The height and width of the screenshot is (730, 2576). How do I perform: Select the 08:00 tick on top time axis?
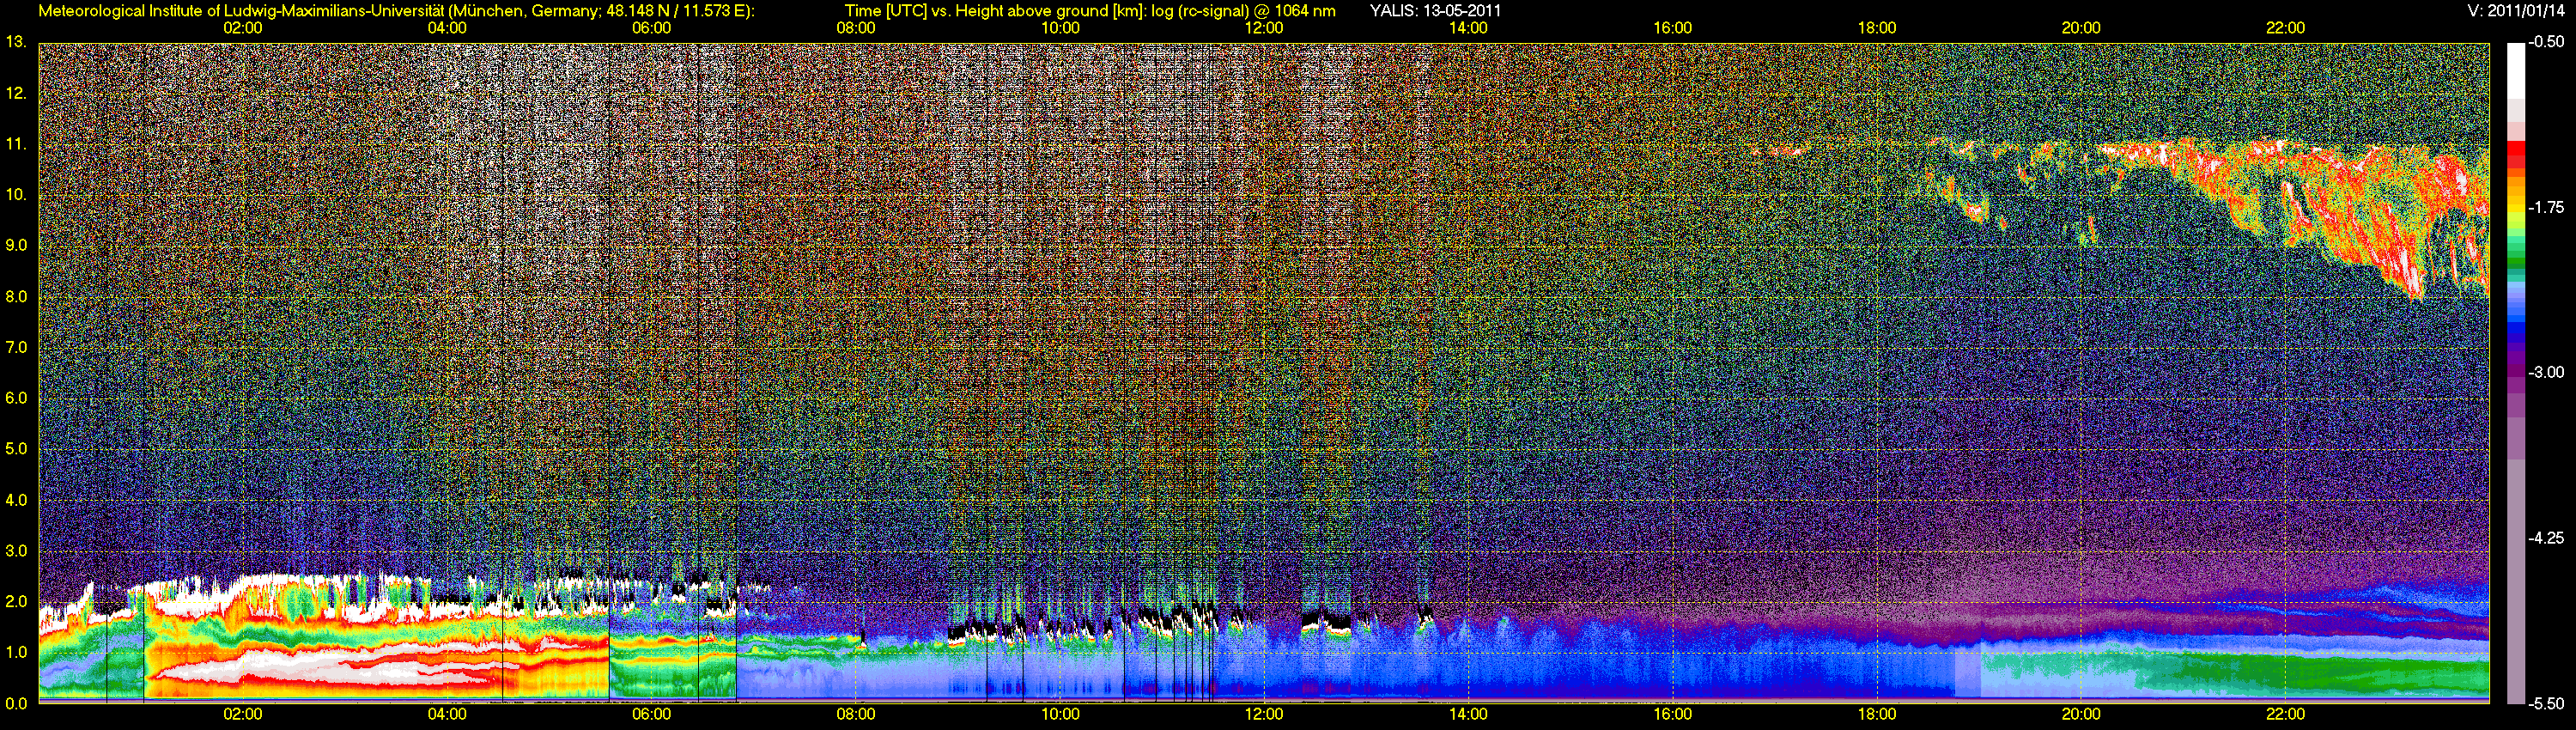(x=855, y=28)
